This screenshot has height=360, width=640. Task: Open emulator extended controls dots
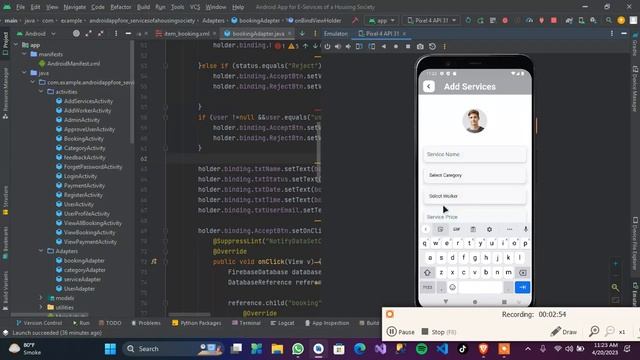click(x=444, y=47)
